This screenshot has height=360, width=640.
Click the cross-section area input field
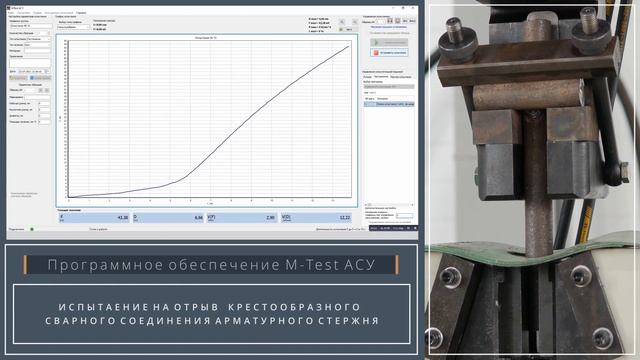pos(44,122)
